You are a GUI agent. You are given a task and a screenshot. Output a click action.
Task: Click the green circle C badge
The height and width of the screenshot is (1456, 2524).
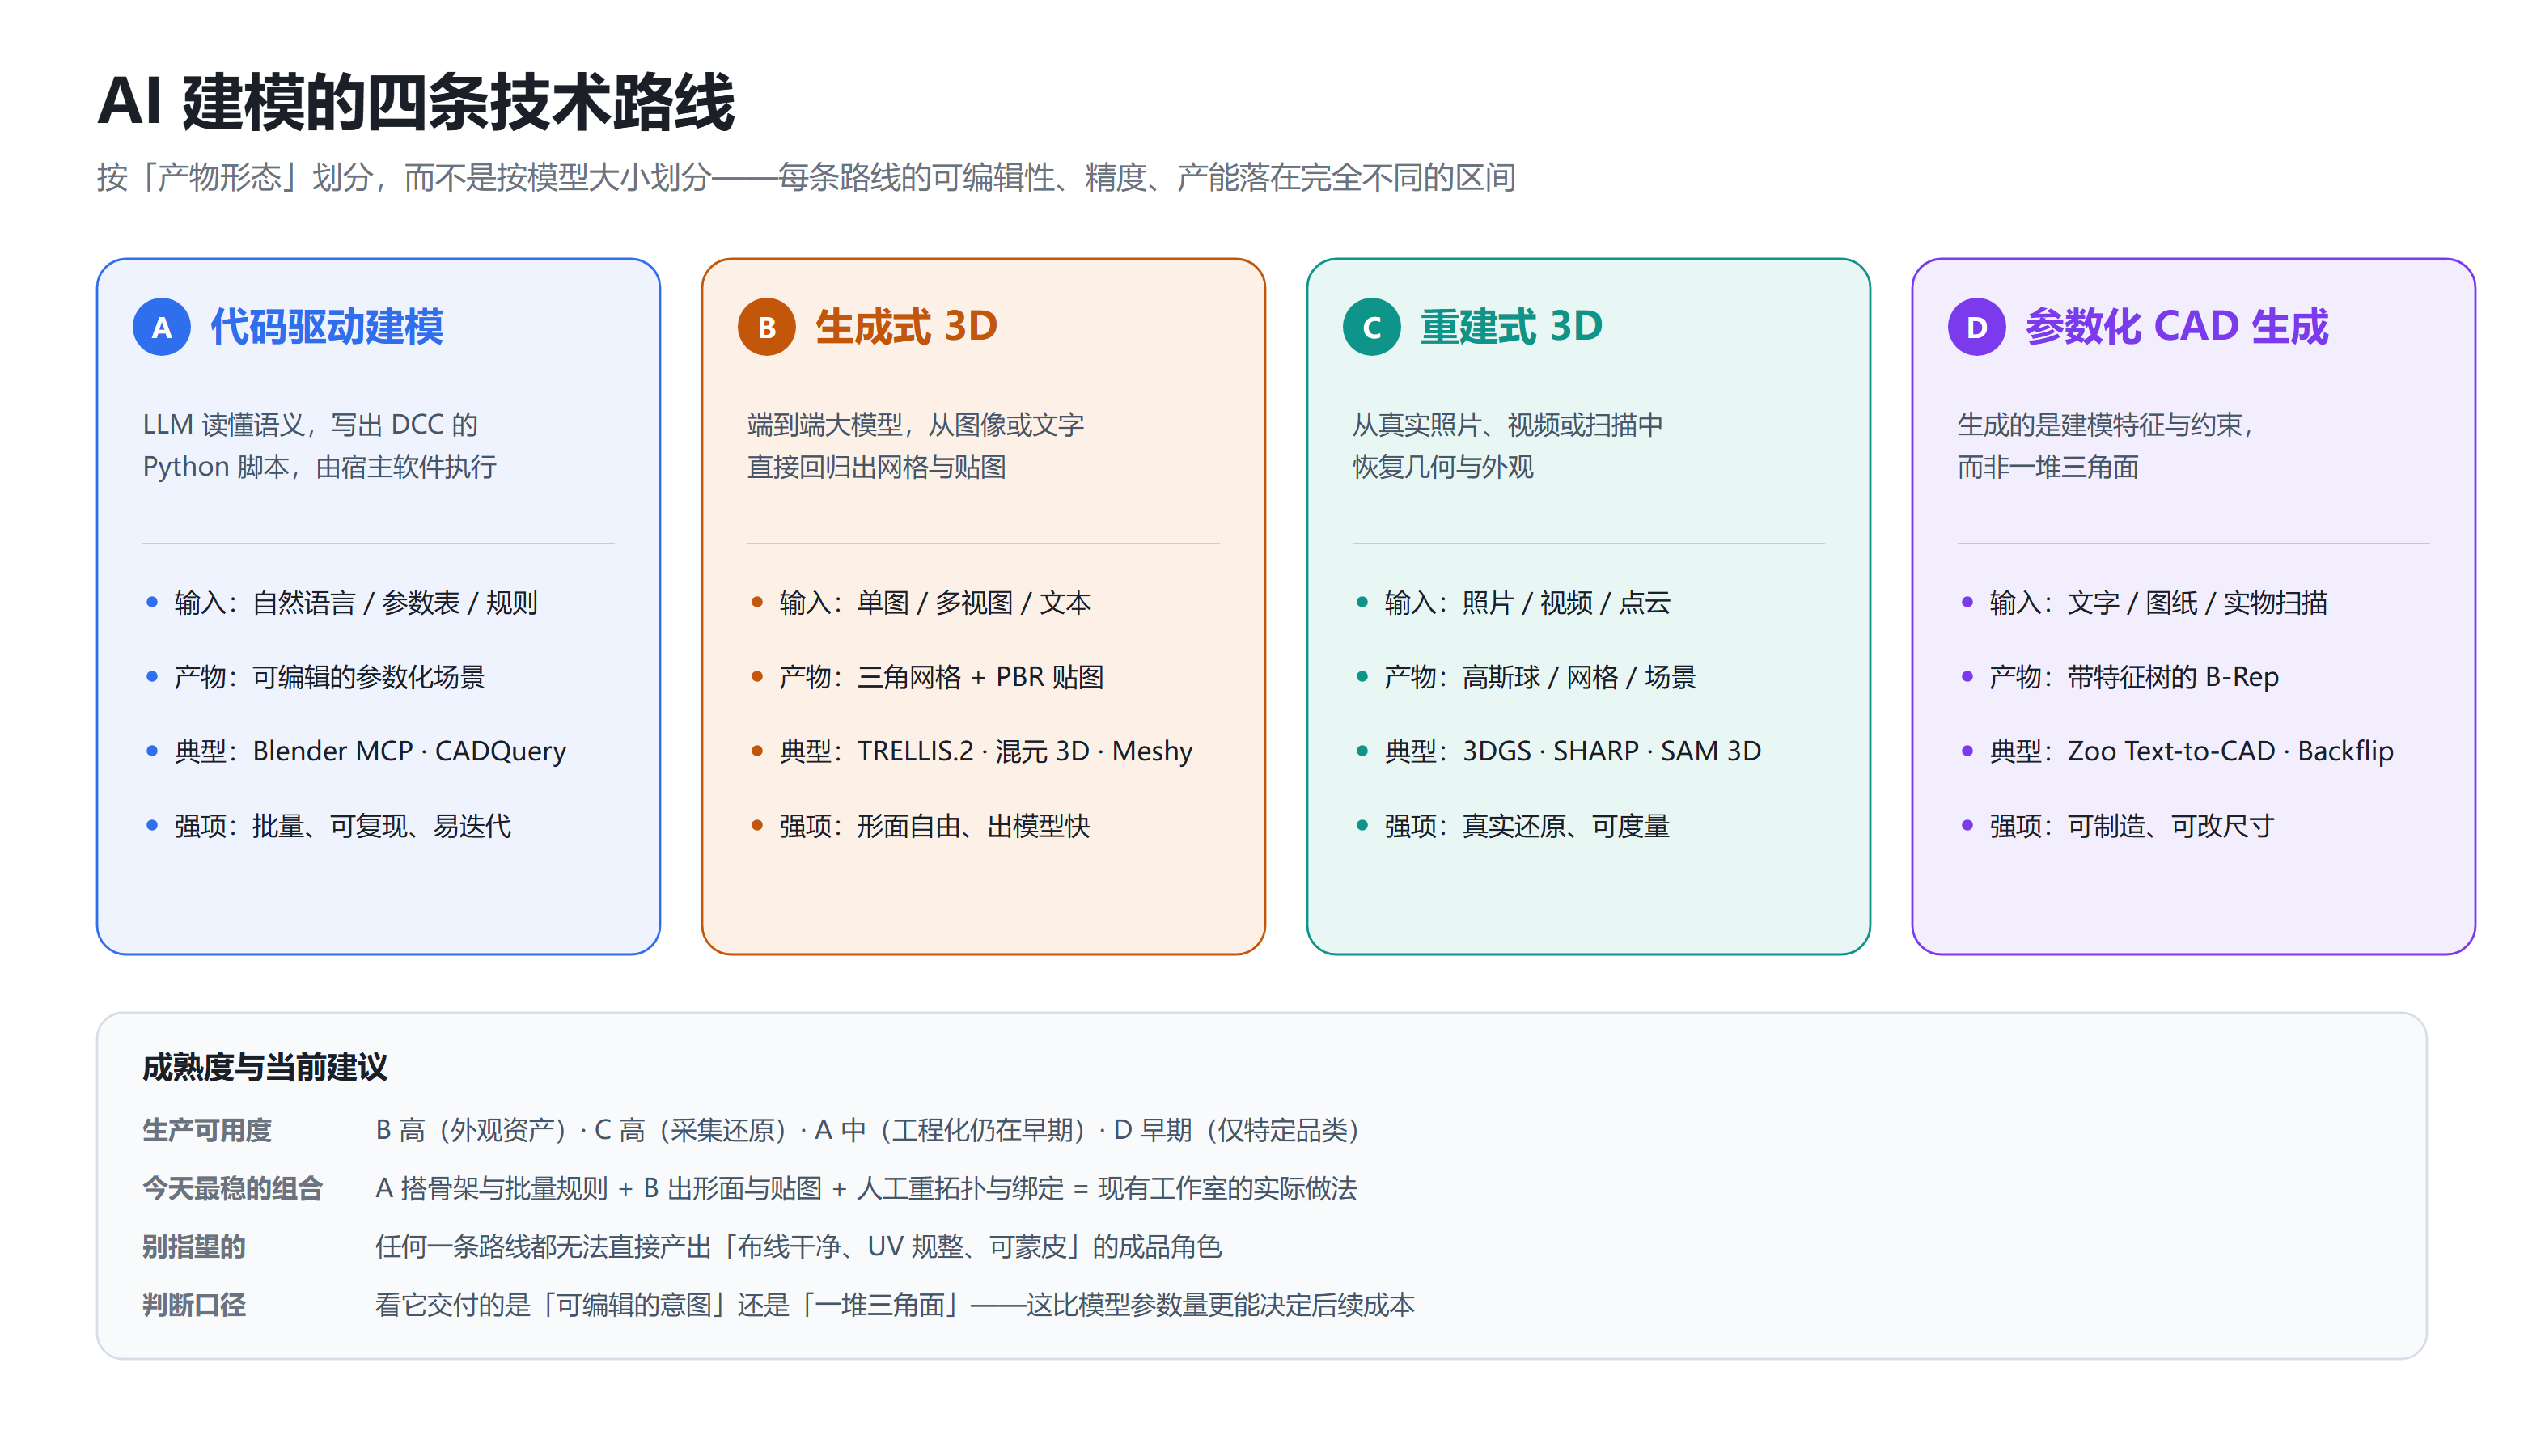pos(1371,327)
